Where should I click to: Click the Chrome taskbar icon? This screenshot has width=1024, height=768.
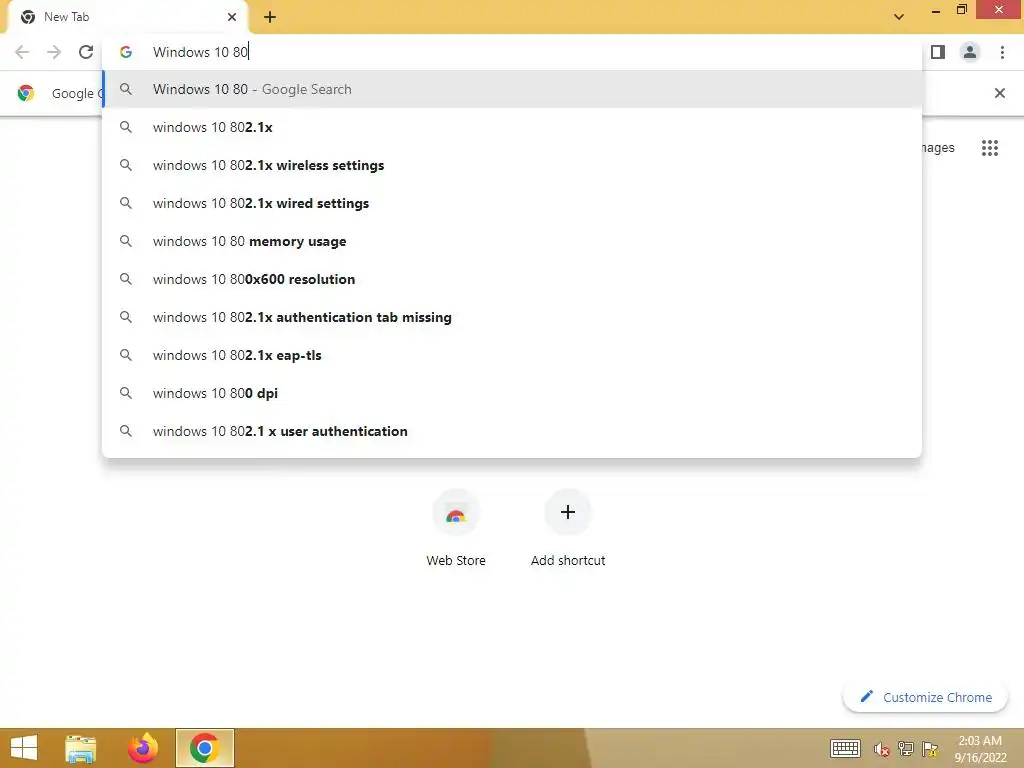click(x=204, y=748)
